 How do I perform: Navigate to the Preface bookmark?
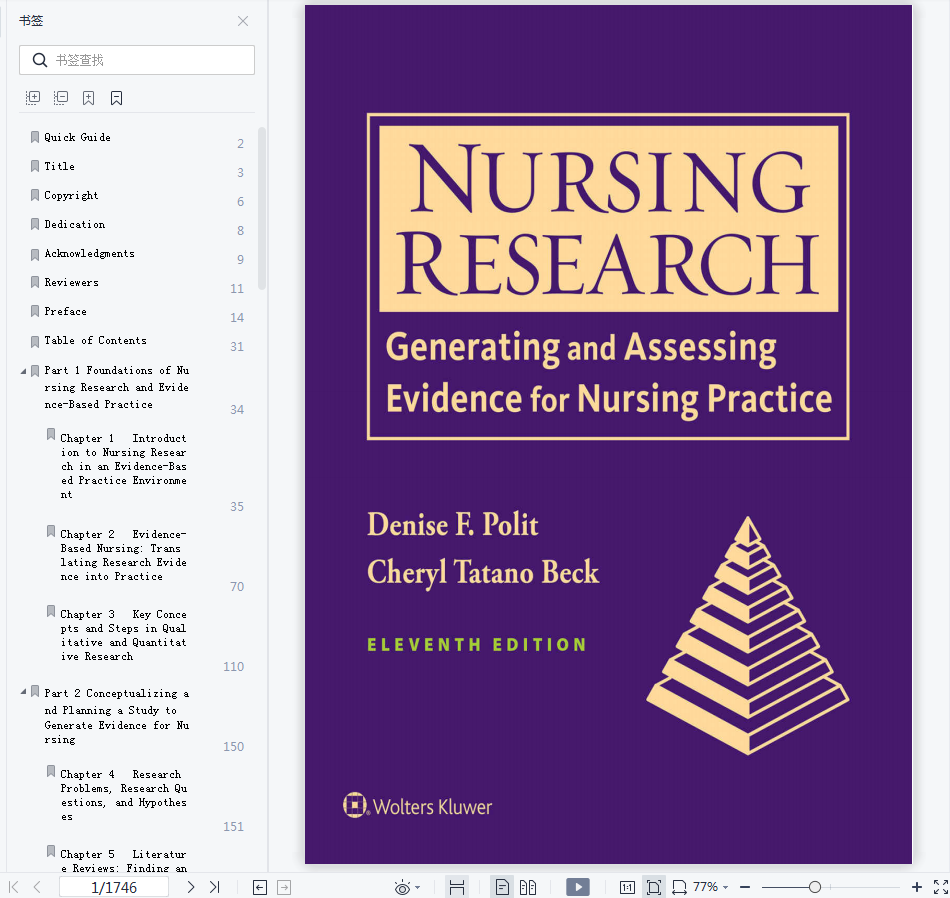[65, 312]
